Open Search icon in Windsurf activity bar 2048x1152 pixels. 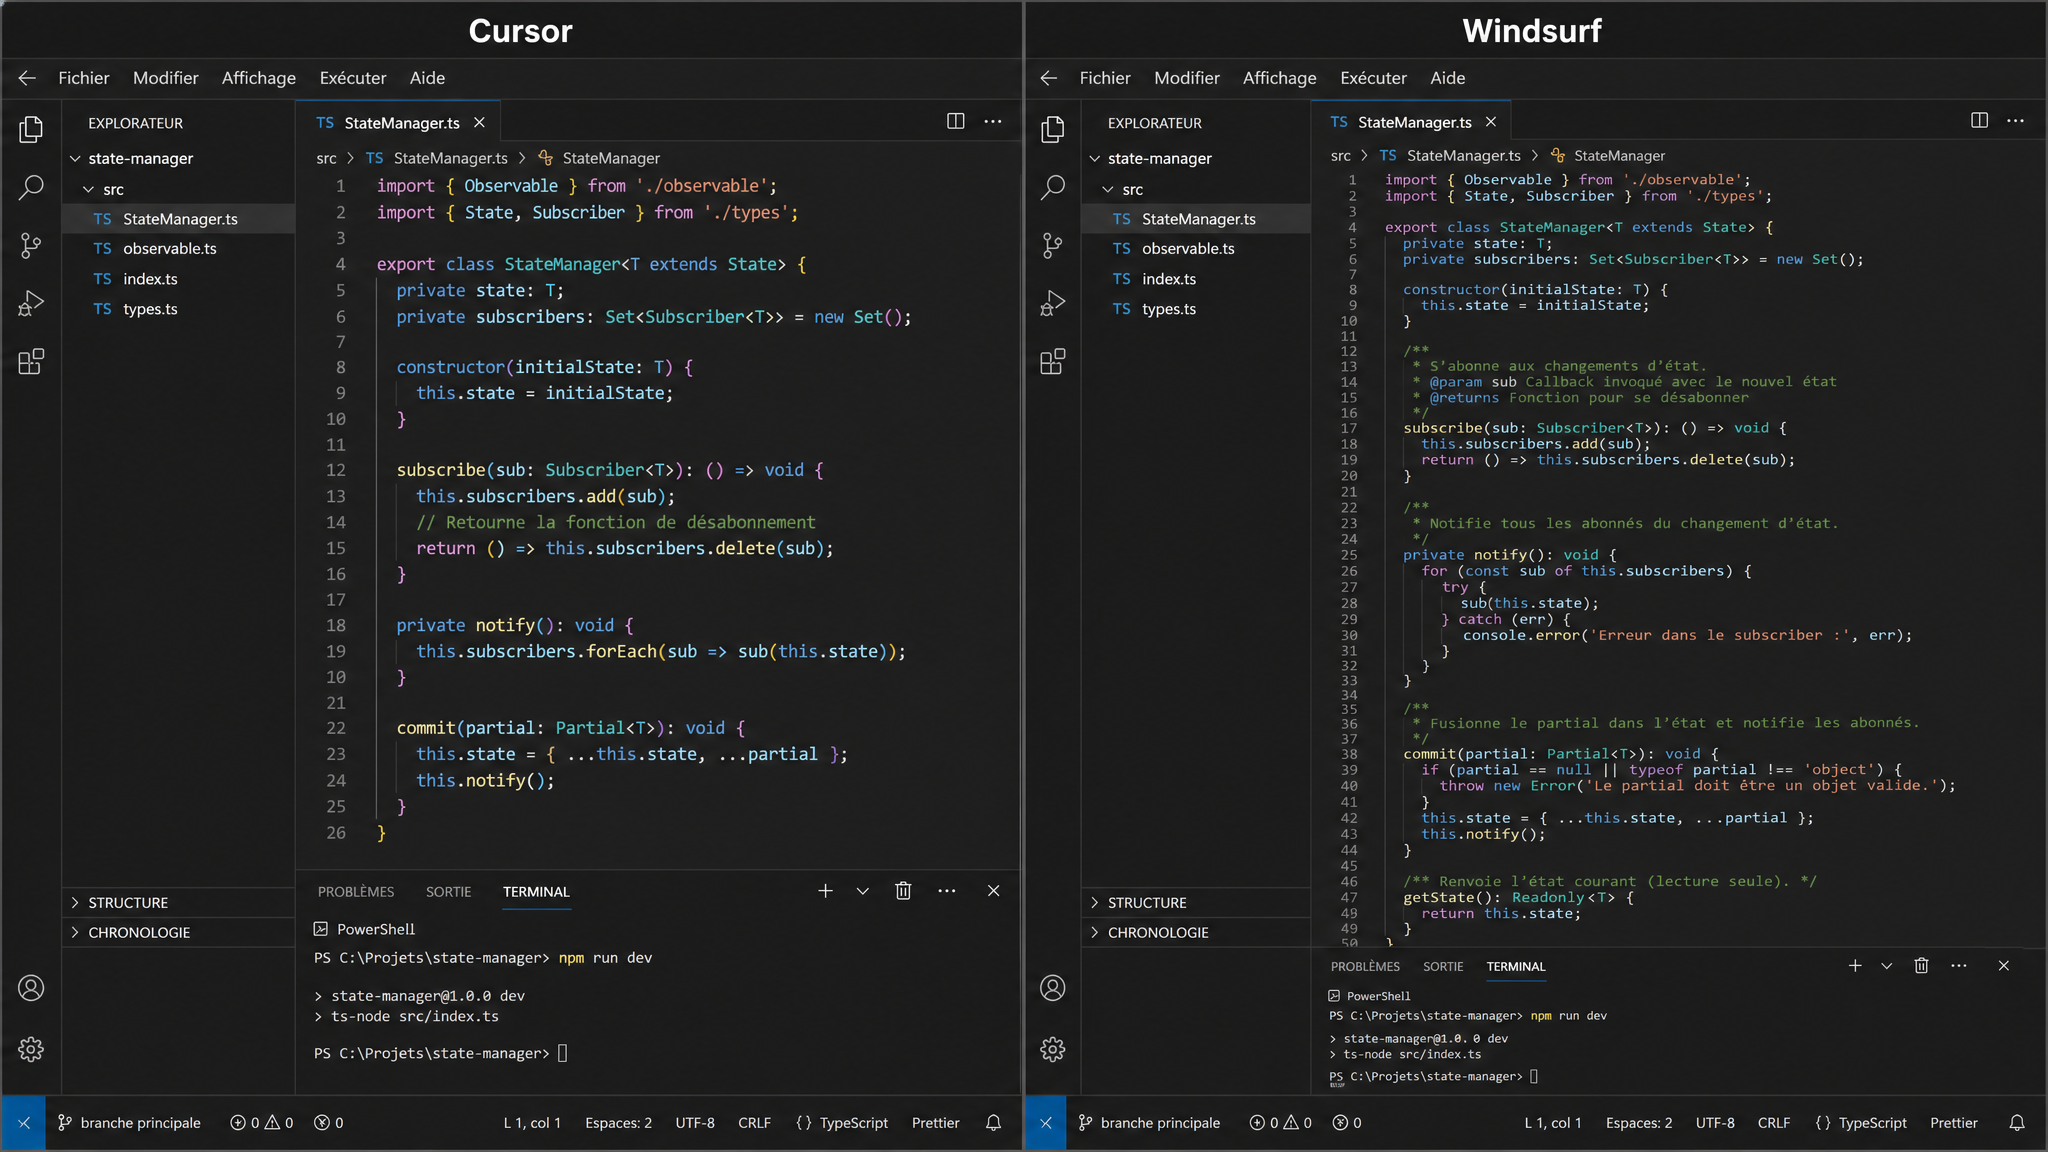click(1052, 187)
